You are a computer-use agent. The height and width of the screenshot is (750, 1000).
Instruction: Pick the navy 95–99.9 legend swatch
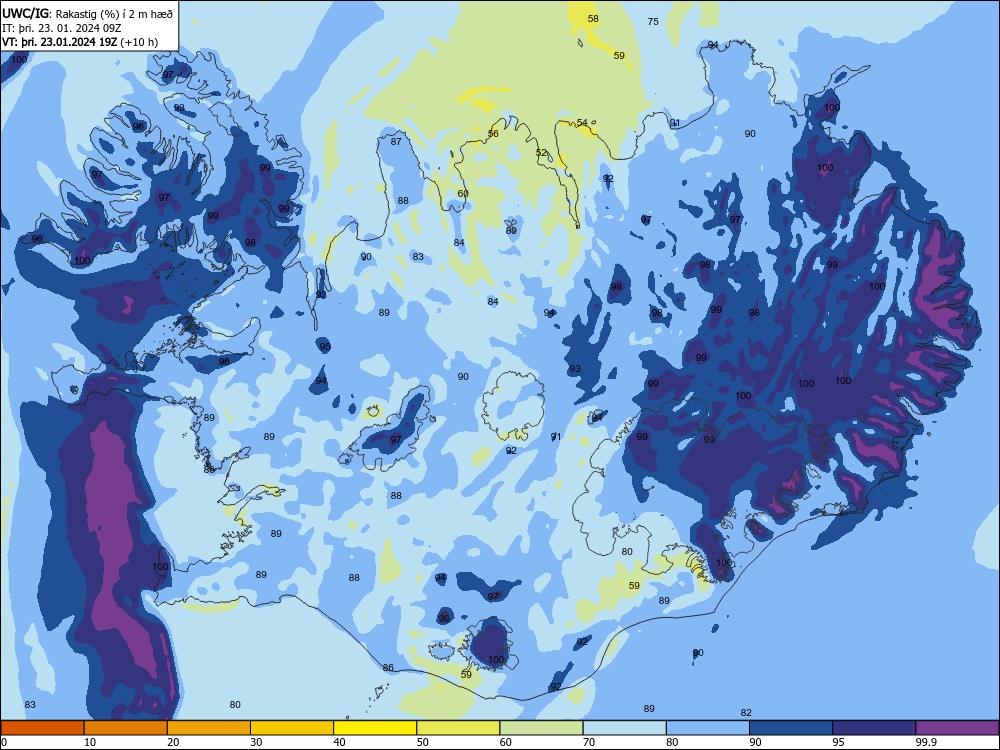[x=874, y=728]
